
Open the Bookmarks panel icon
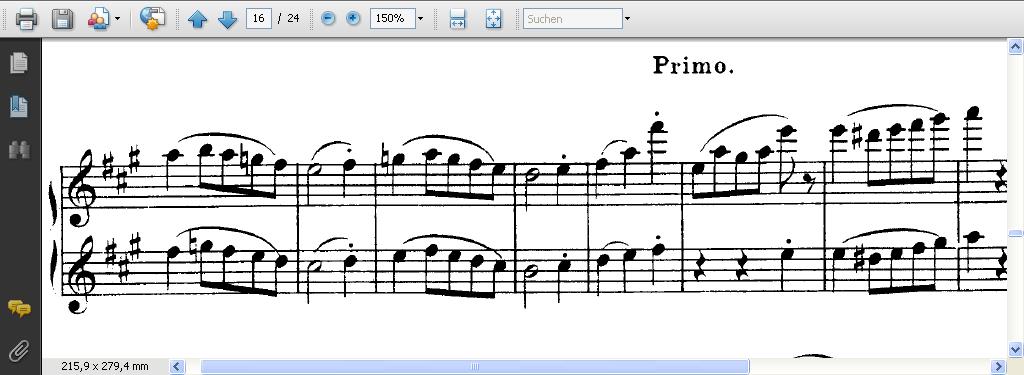click(19, 106)
